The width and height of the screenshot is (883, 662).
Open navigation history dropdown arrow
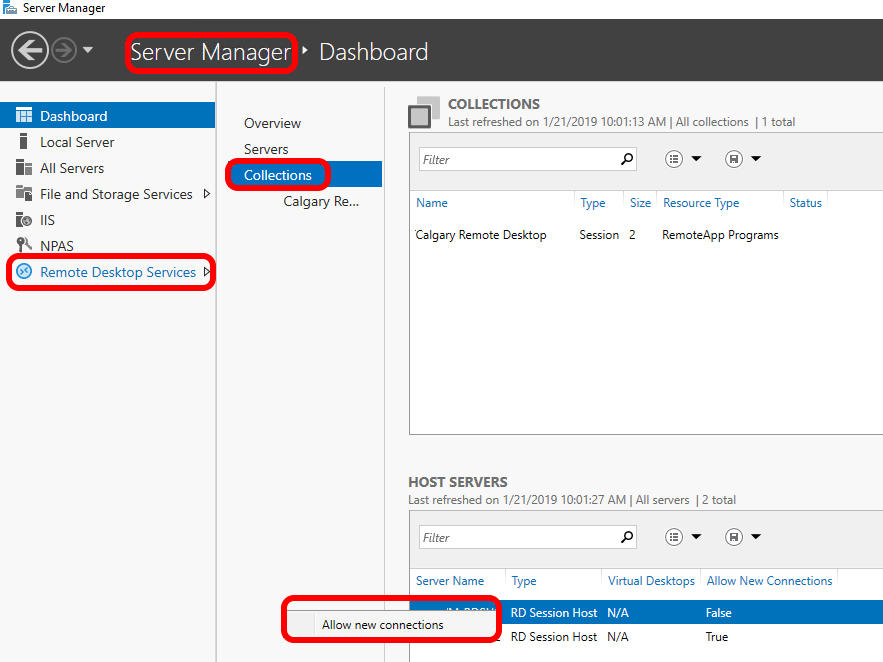[88, 51]
